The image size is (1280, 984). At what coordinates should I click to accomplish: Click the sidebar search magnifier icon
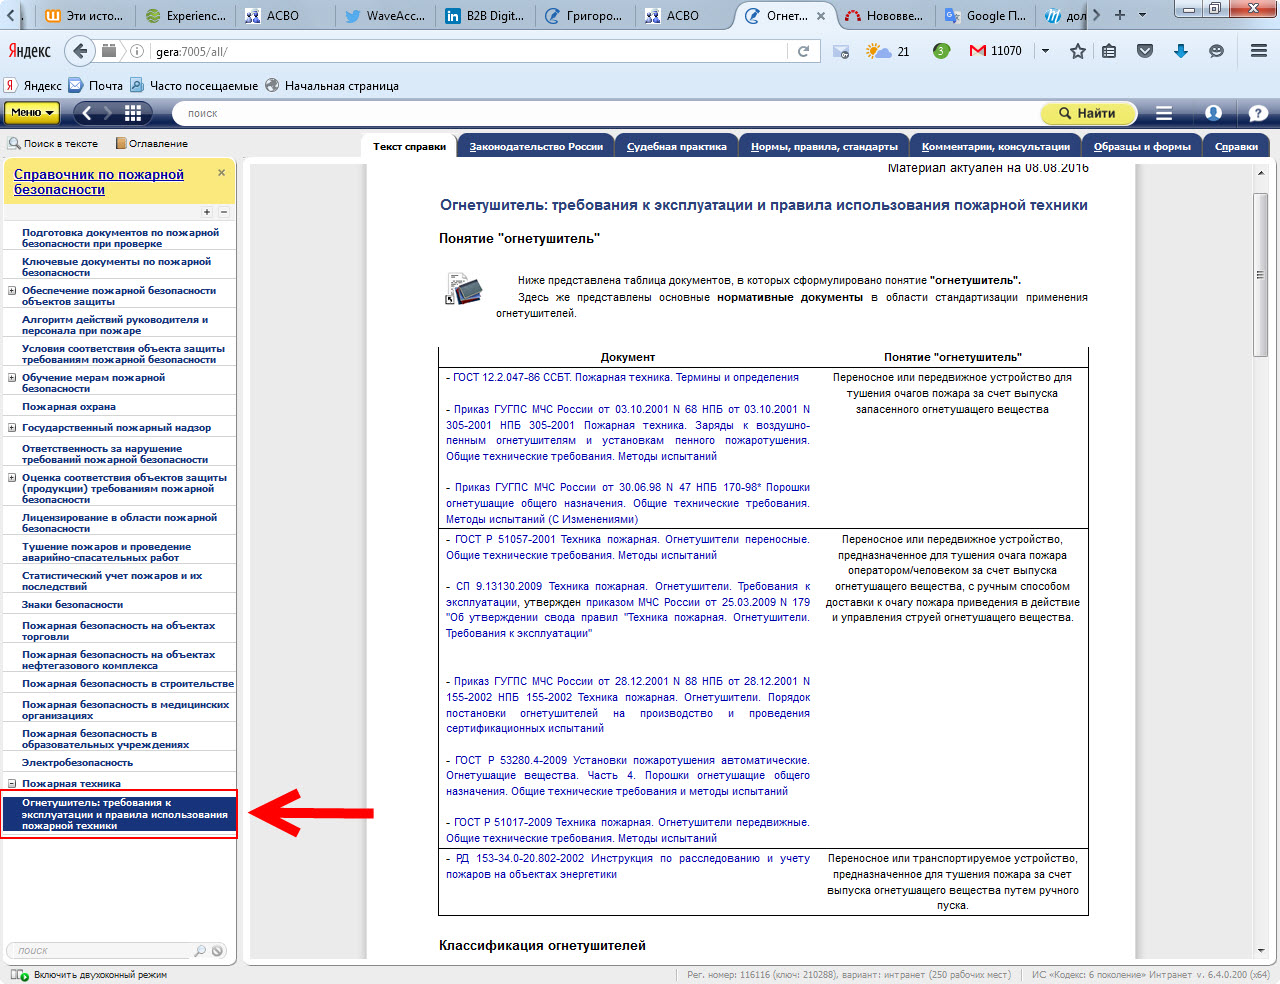pos(200,951)
